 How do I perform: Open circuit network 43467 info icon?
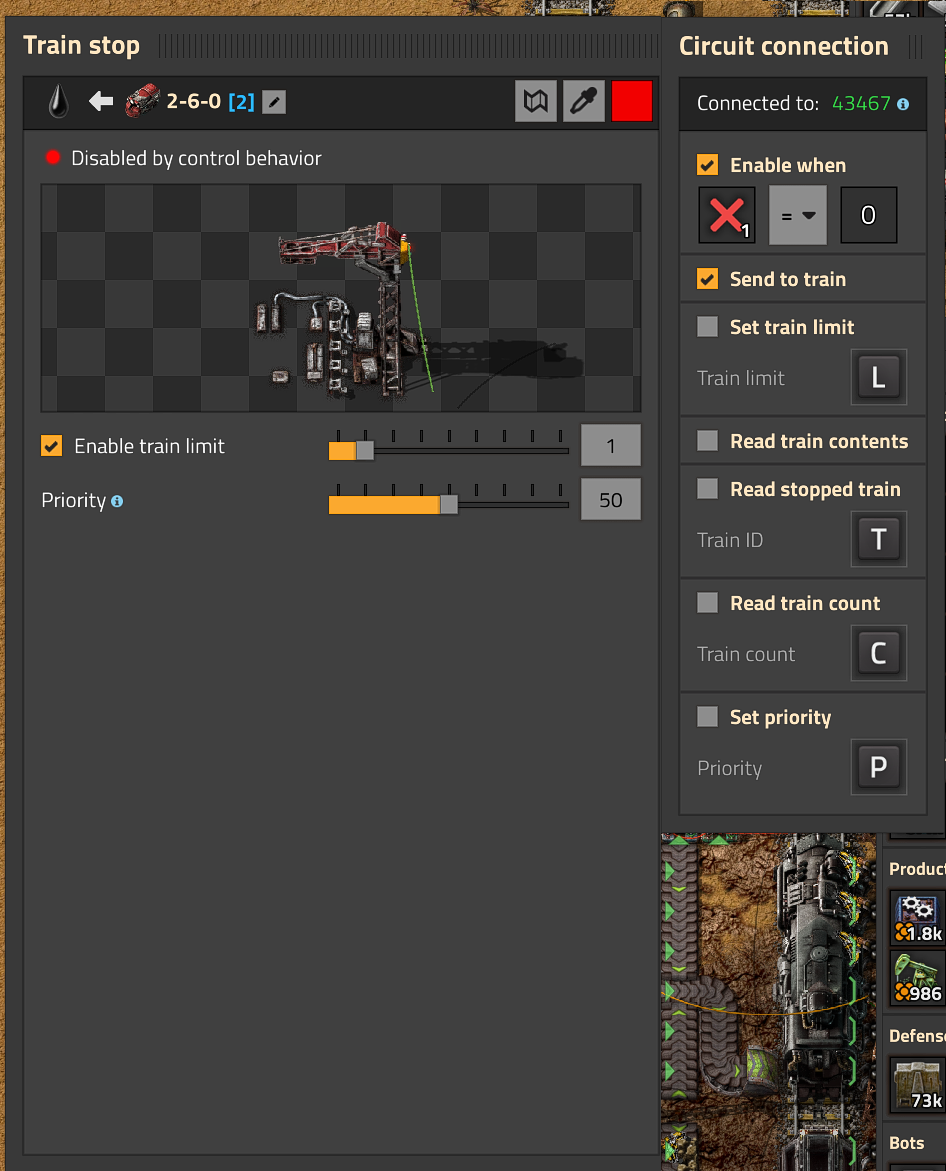(x=903, y=105)
